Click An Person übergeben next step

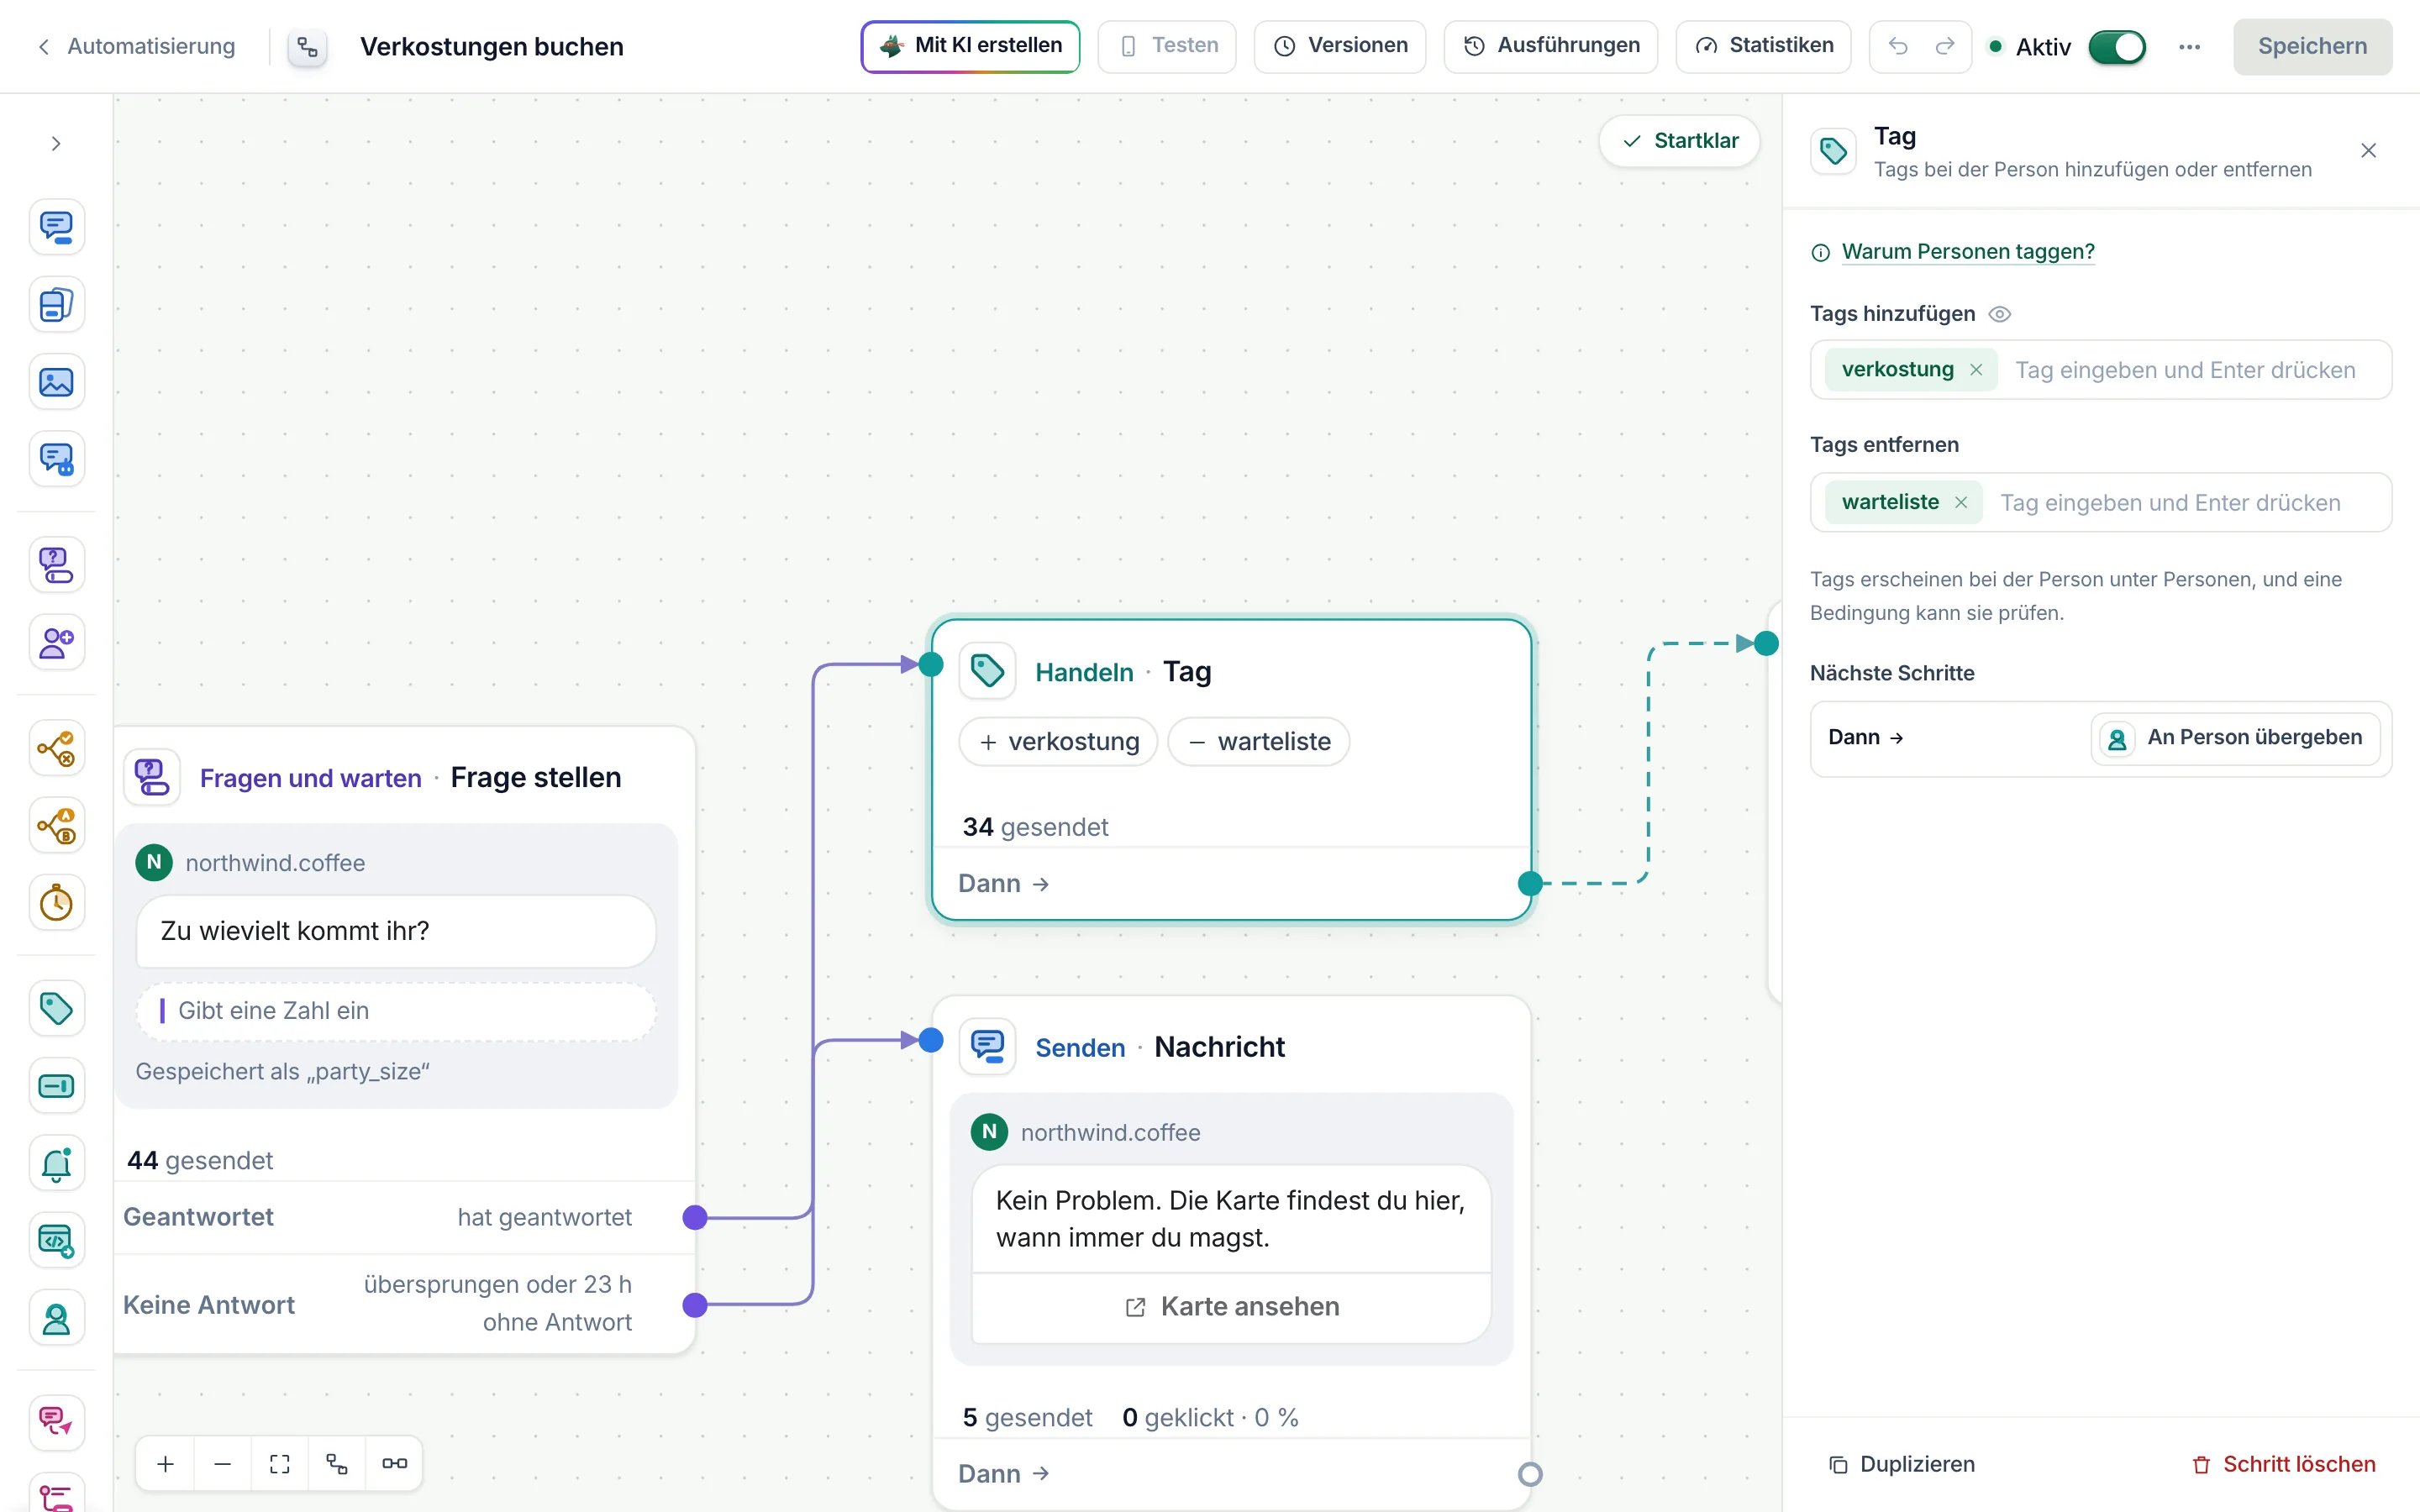[2235, 738]
